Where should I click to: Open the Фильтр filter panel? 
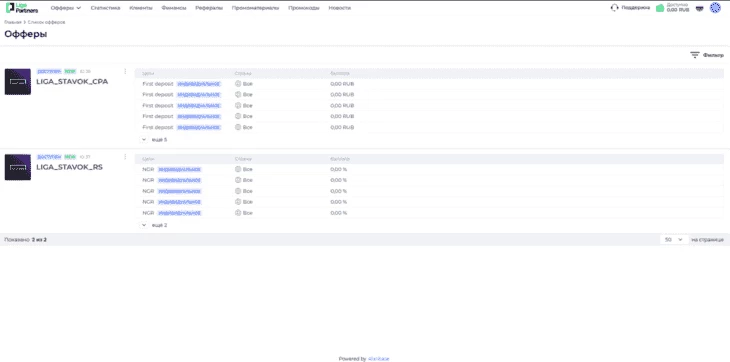click(x=707, y=55)
